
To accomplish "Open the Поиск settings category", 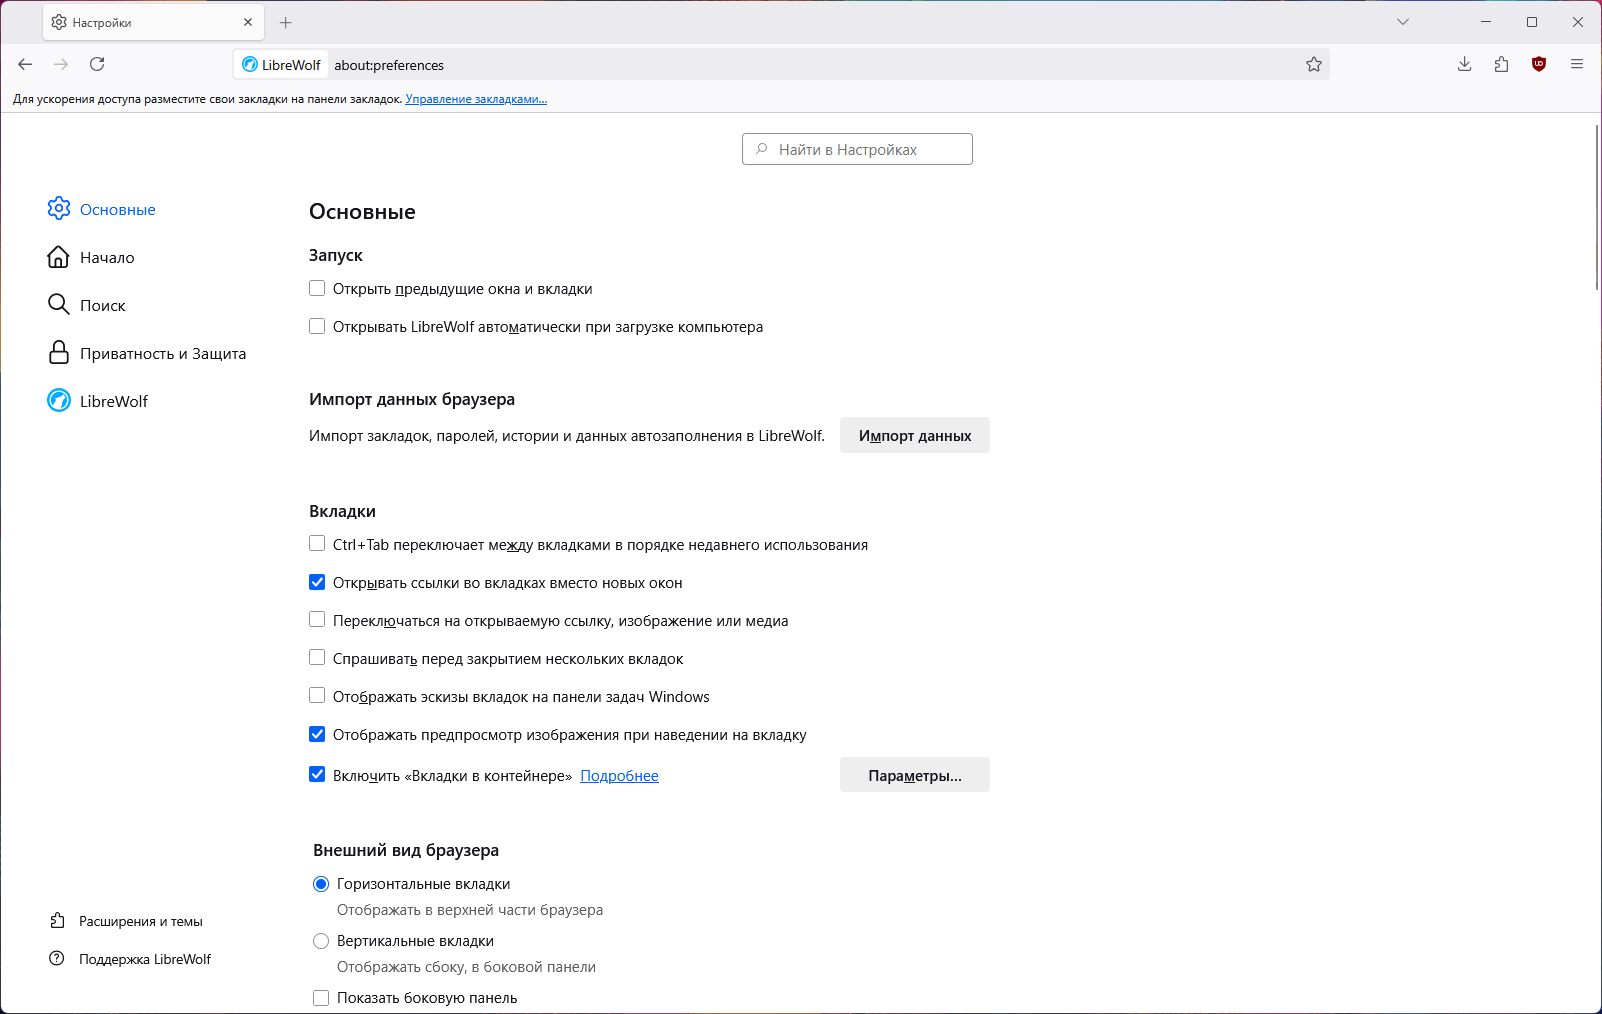I will 103,306.
